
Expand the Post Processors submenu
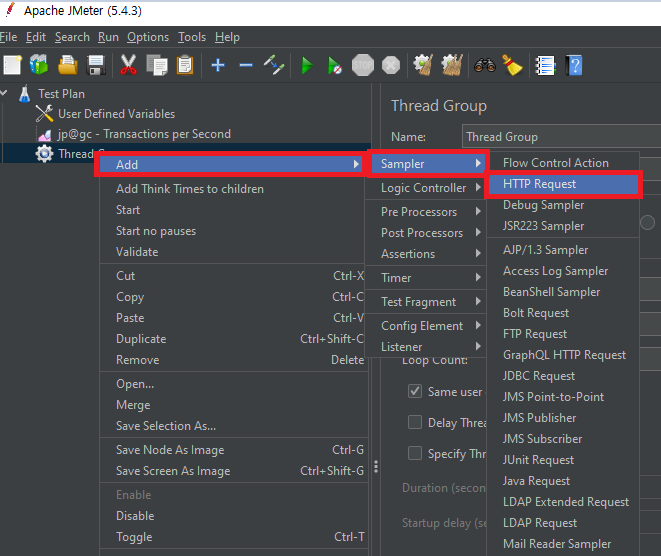(426, 233)
